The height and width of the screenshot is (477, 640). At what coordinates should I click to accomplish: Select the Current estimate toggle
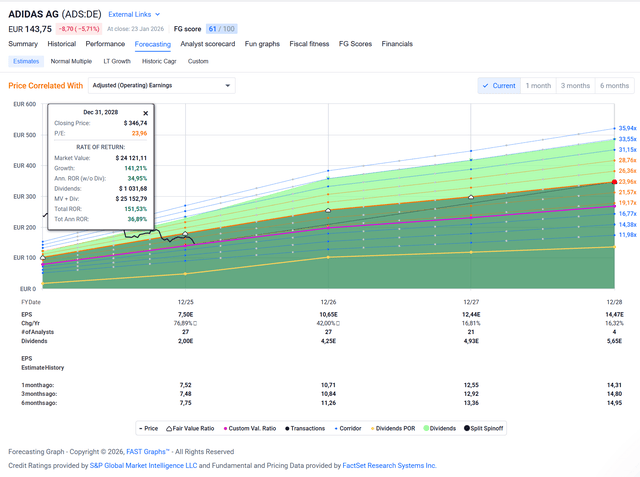(499, 86)
